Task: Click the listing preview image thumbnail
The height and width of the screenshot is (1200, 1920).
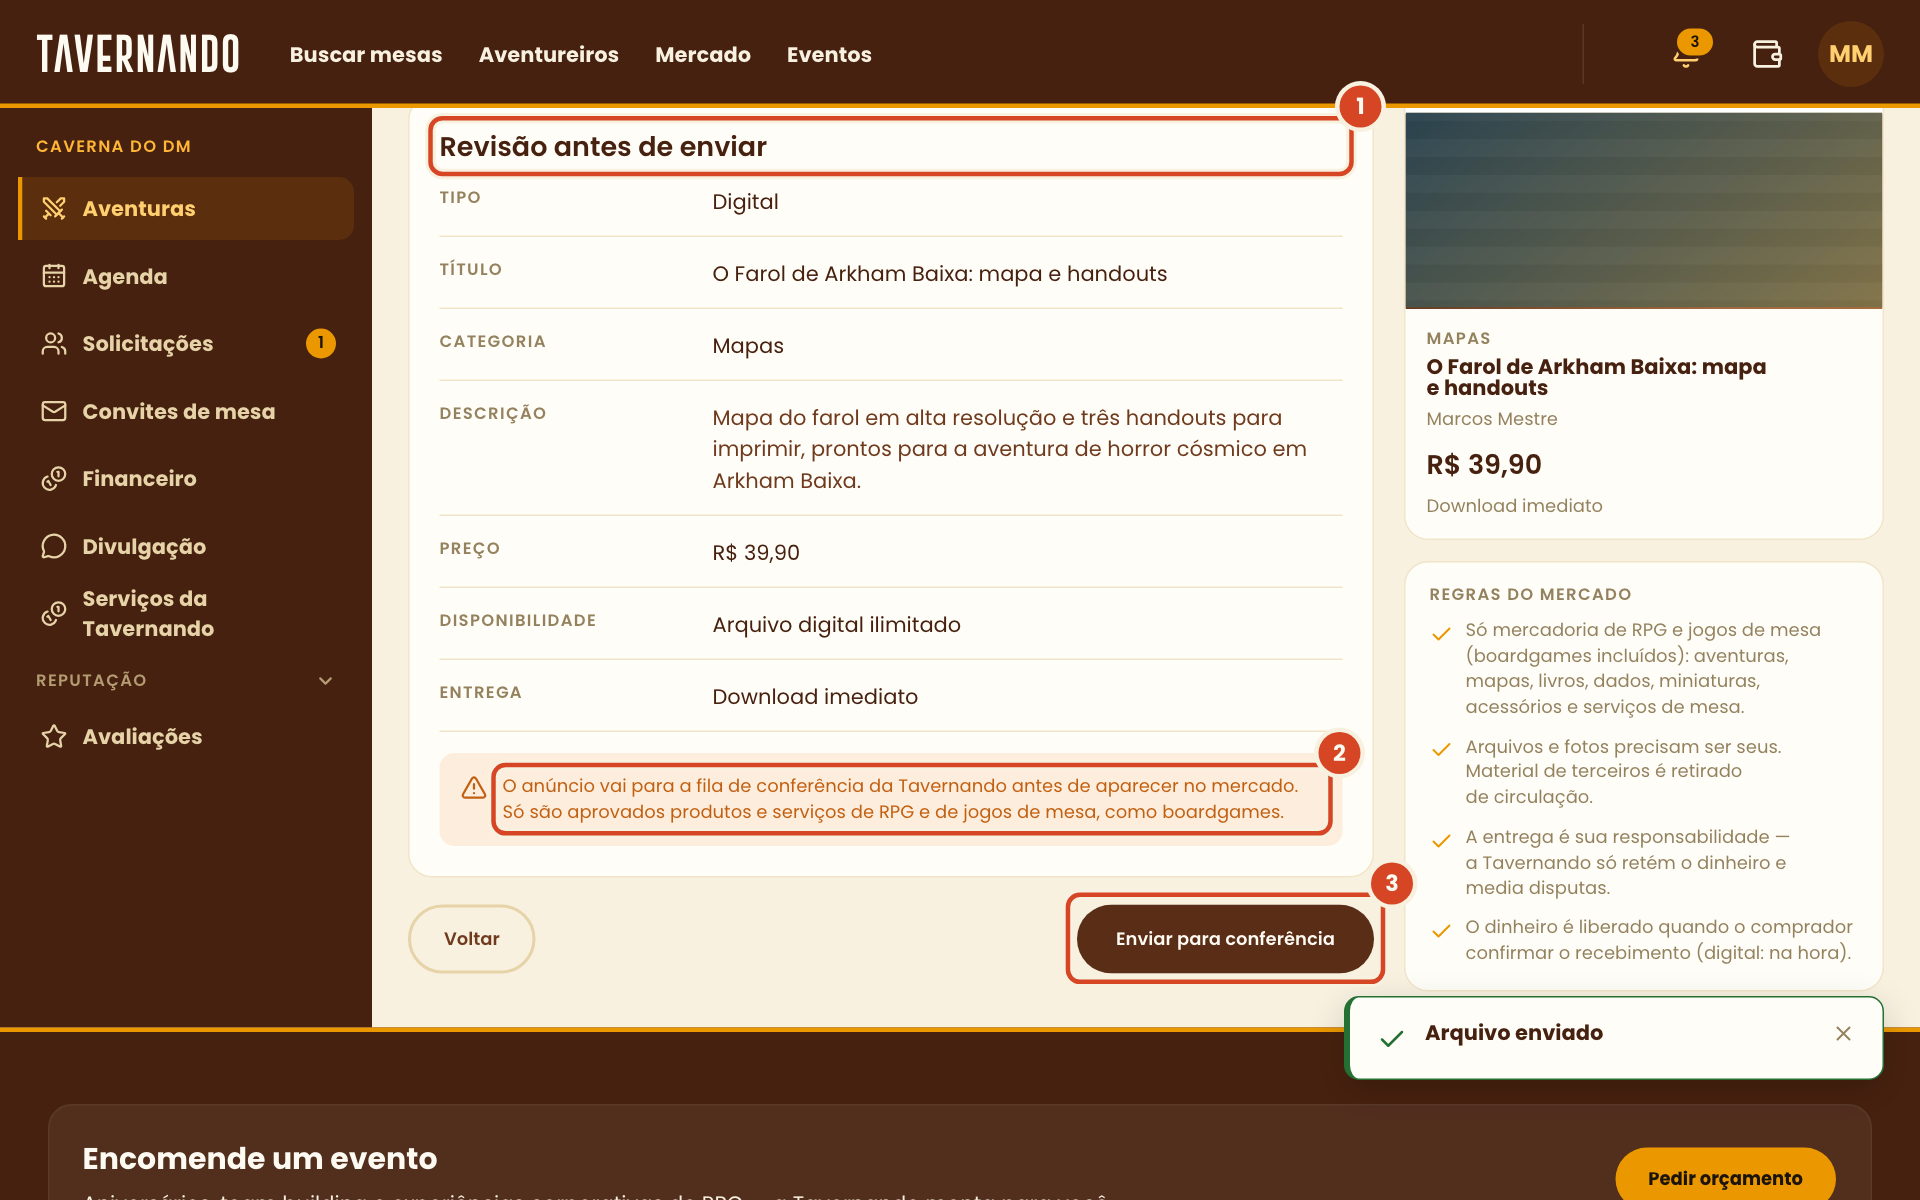Action: click(x=1643, y=210)
